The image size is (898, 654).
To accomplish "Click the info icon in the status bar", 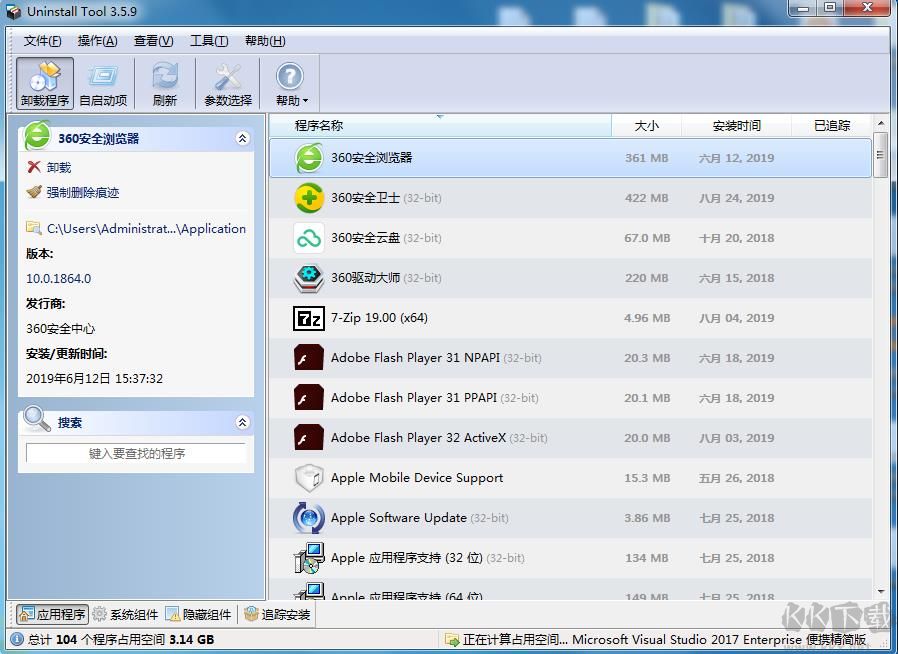I will pos(17,639).
